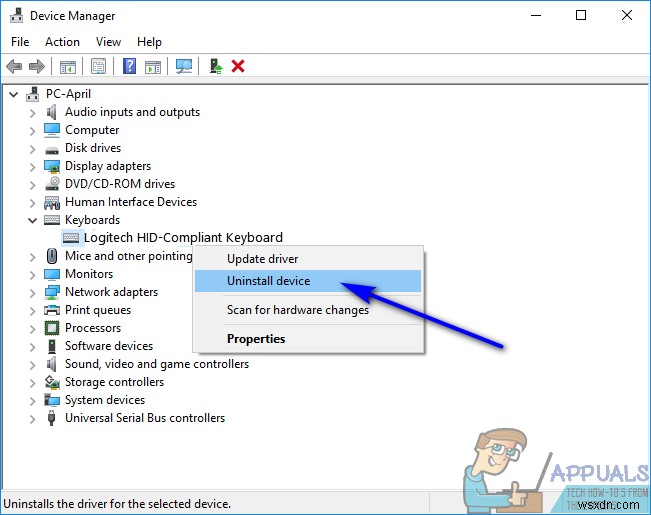Select the Software devices row
The image size is (651, 515).
click(x=109, y=346)
